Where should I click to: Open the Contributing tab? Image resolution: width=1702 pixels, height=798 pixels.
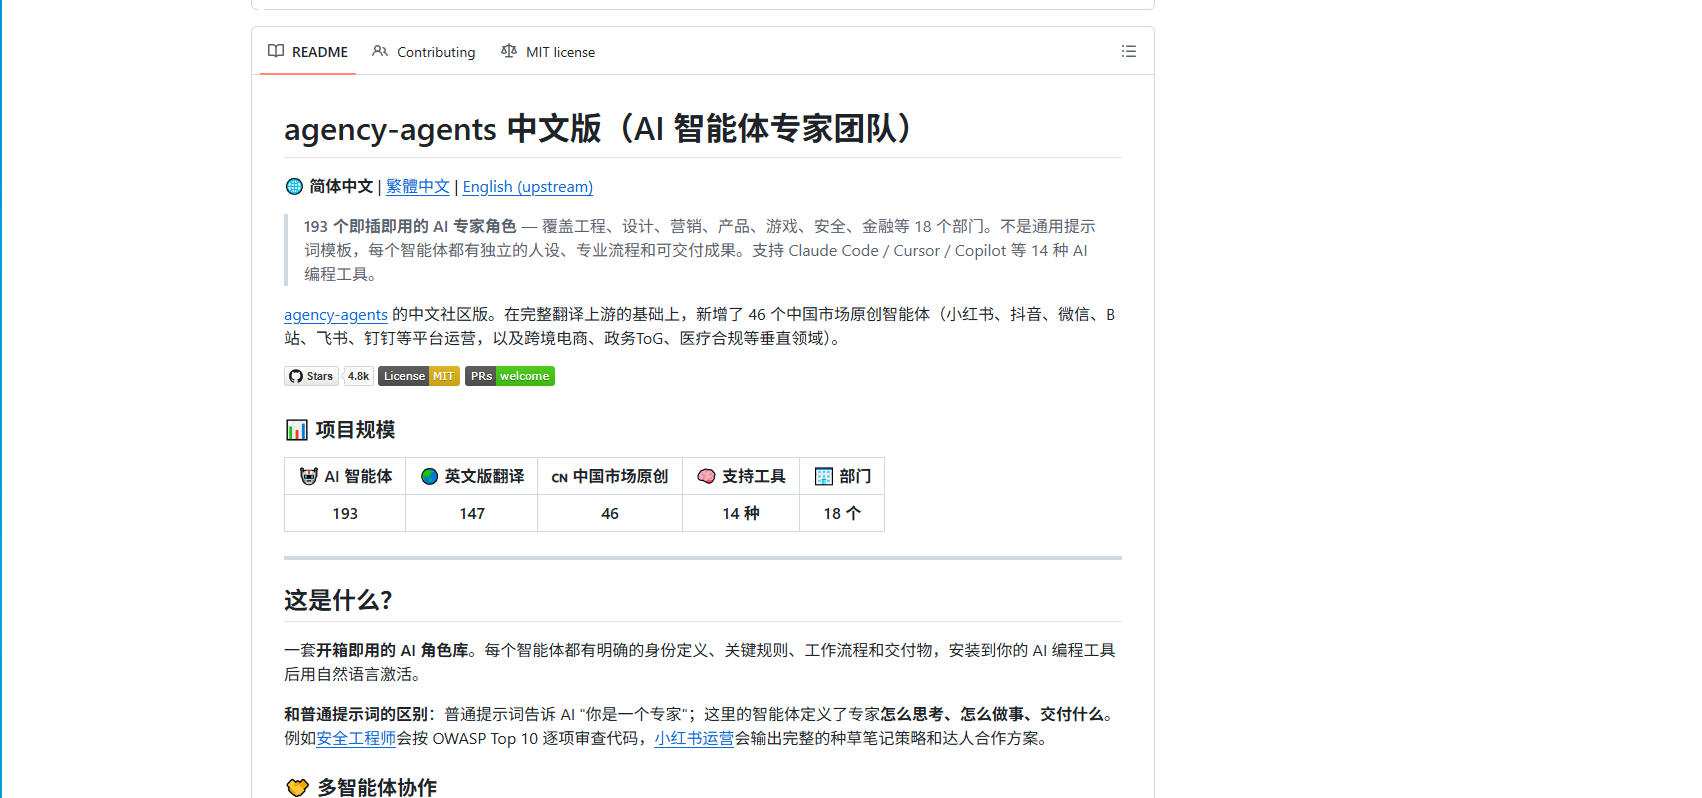423,52
